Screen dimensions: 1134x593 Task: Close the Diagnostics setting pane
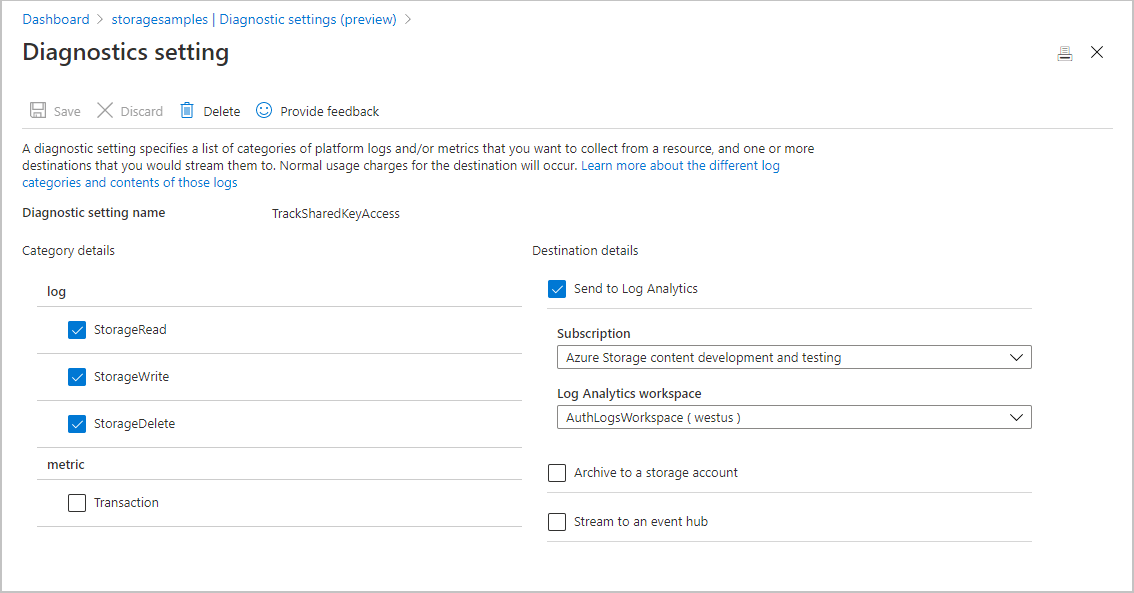(x=1097, y=52)
